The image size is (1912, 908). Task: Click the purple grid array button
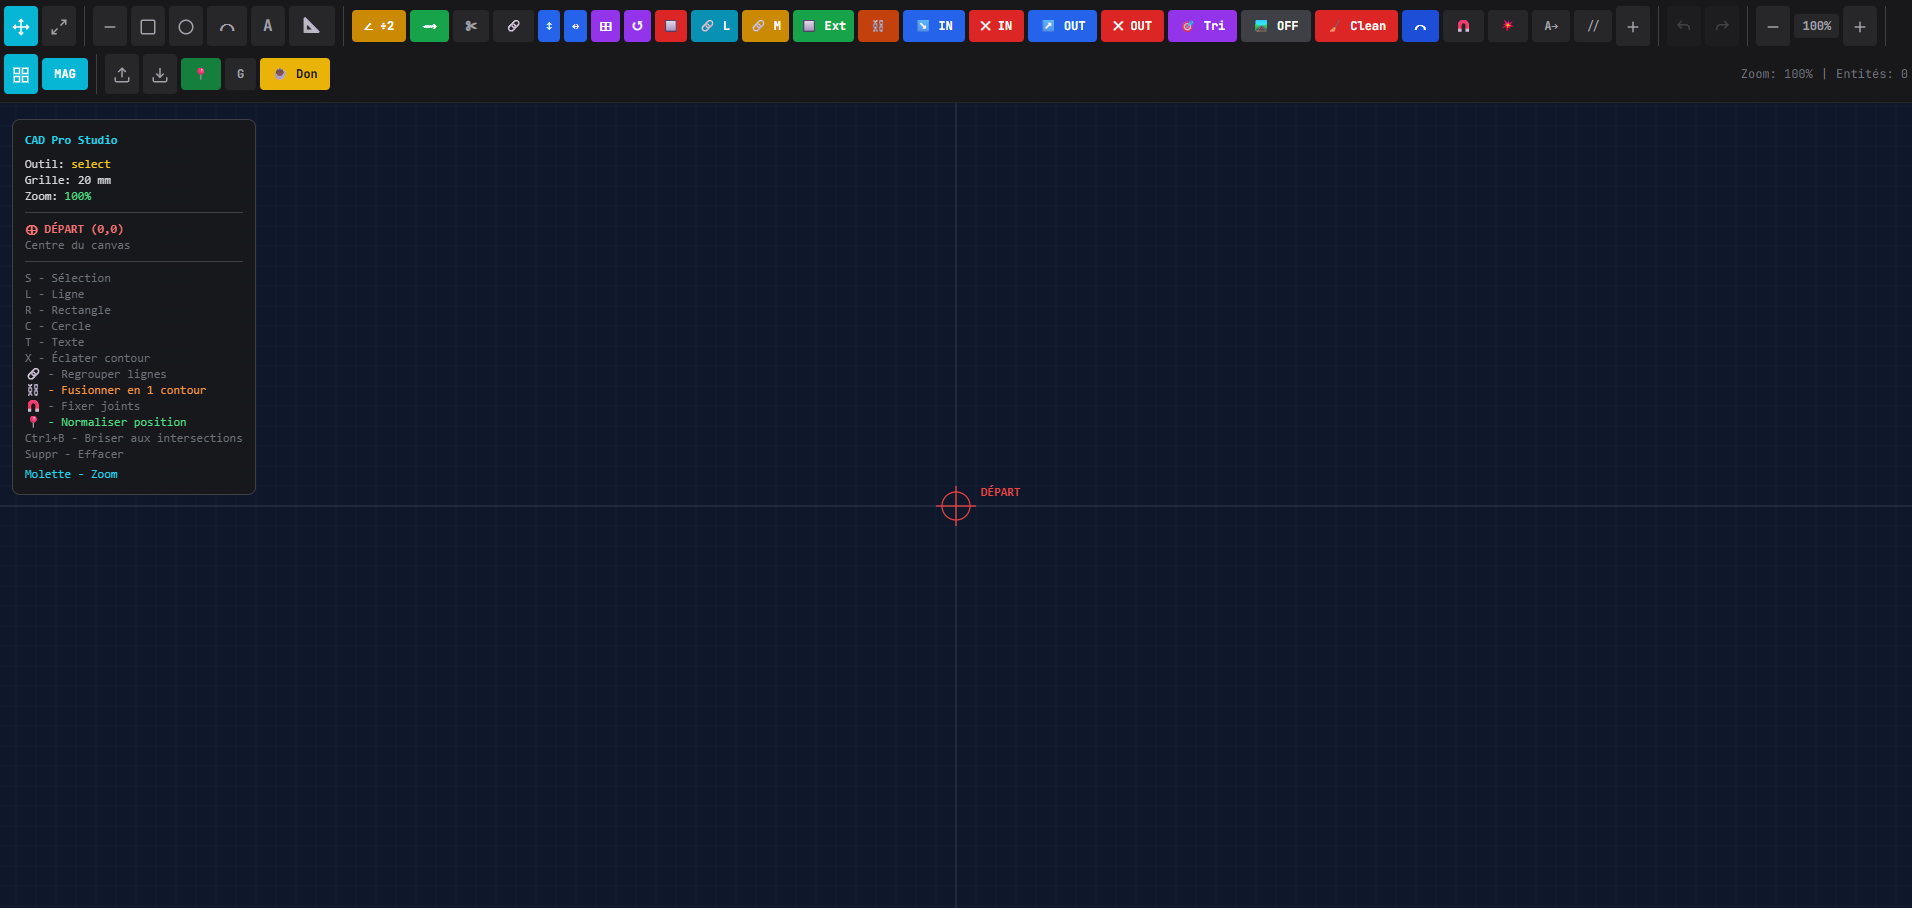tap(605, 26)
